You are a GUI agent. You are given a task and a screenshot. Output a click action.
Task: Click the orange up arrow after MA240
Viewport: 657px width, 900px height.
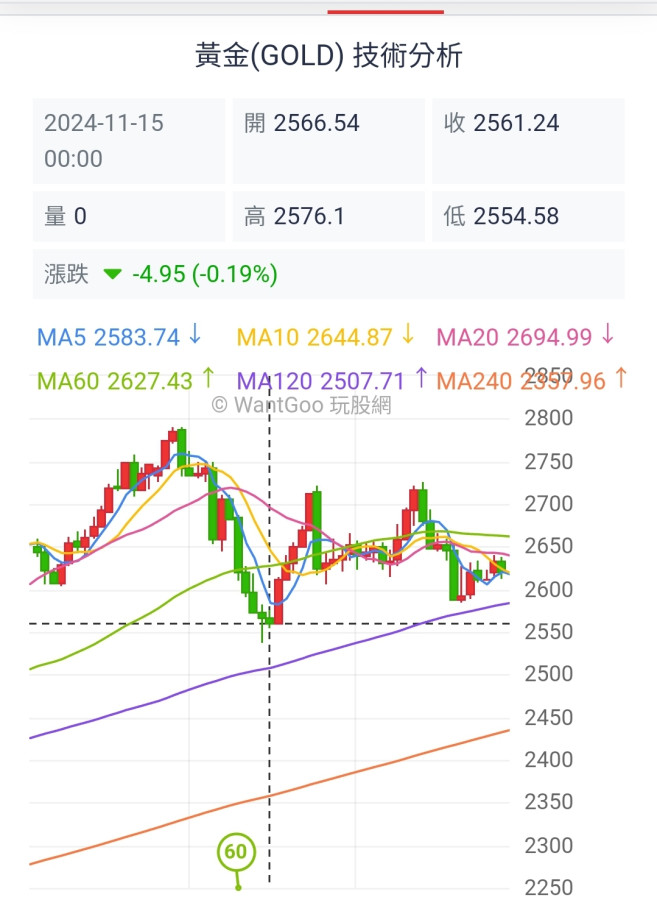(x=621, y=379)
